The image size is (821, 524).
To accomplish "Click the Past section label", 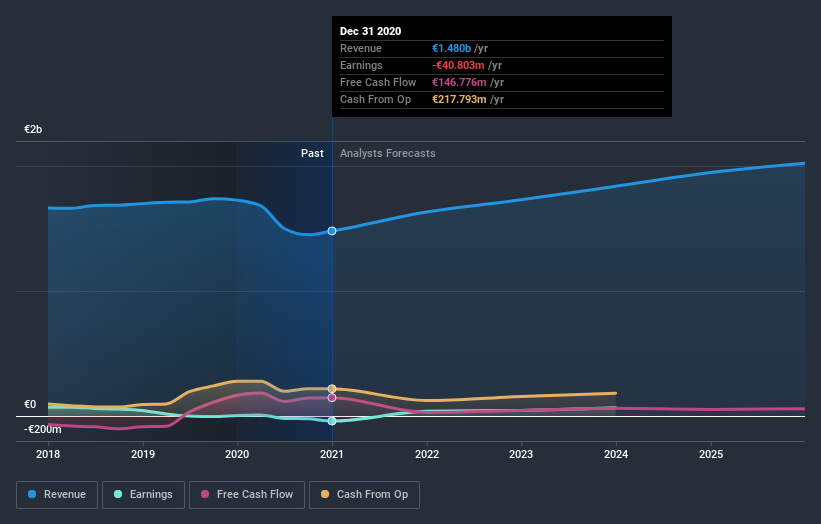I will (312, 153).
